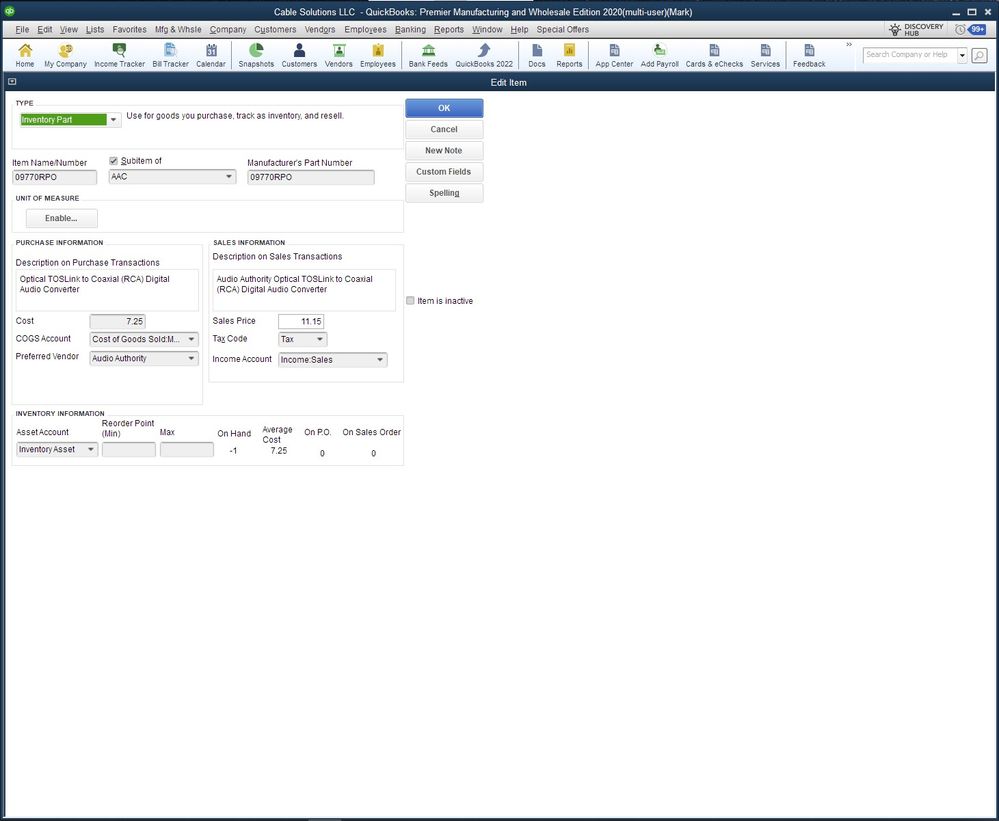
Task: Click the Cancel button
Action: click(444, 129)
